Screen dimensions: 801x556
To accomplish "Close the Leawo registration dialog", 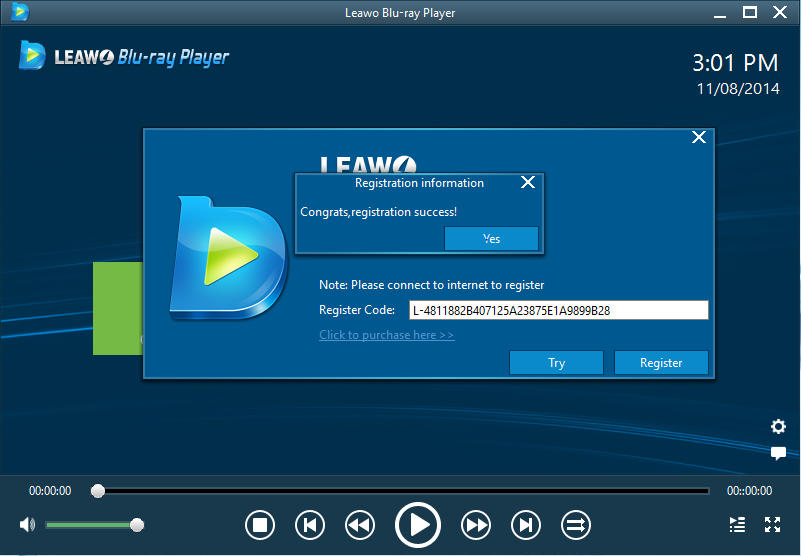I will [x=699, y=137].
